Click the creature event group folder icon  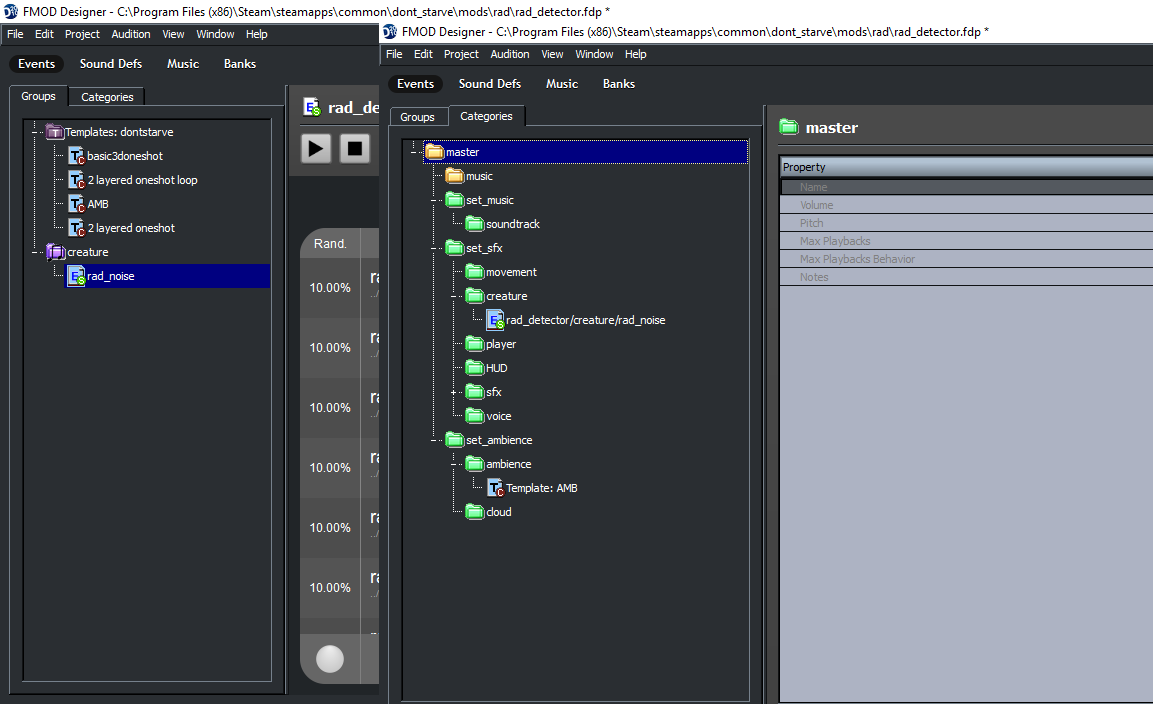tap(56, 252)
